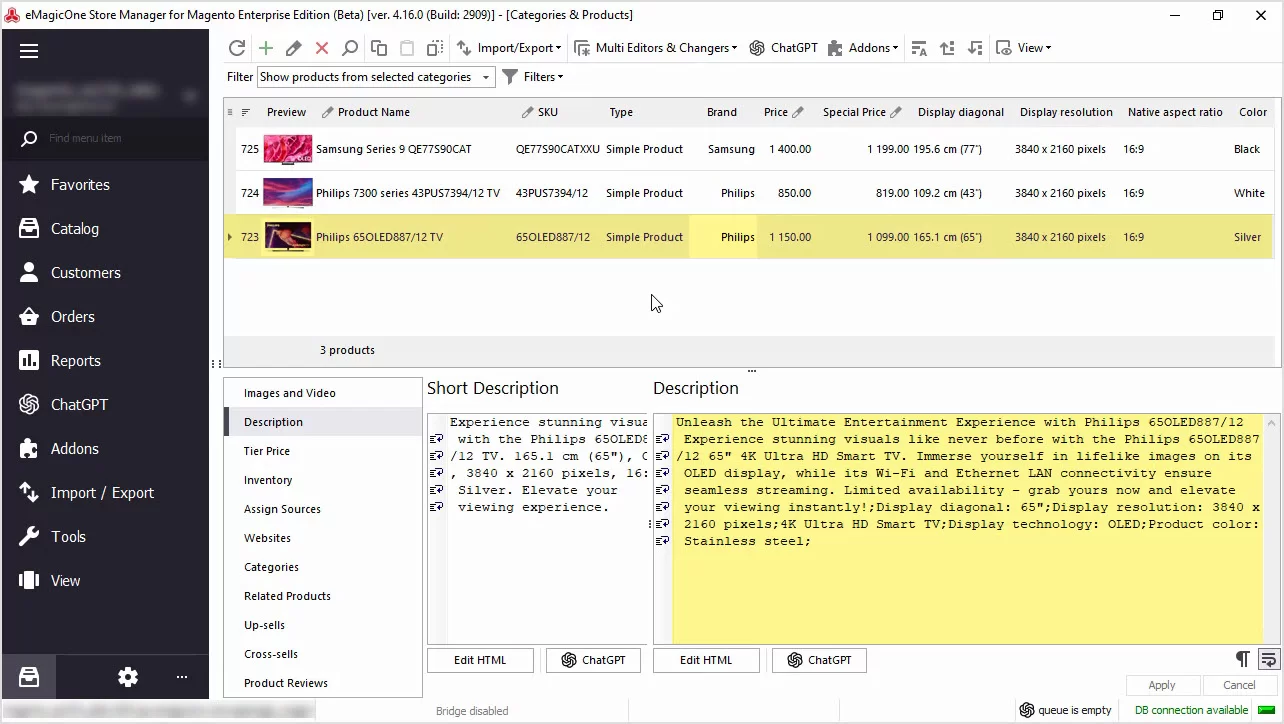
Task: Click price cell '1 400.00'
Action: click(790, 149)
